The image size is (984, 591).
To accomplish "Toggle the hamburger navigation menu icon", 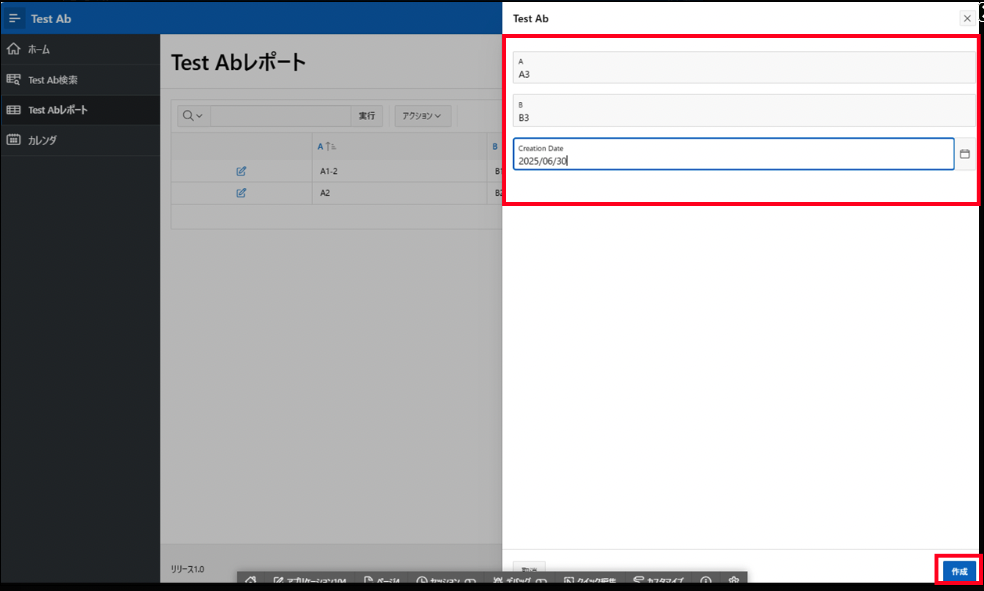I will click(14, 19).
